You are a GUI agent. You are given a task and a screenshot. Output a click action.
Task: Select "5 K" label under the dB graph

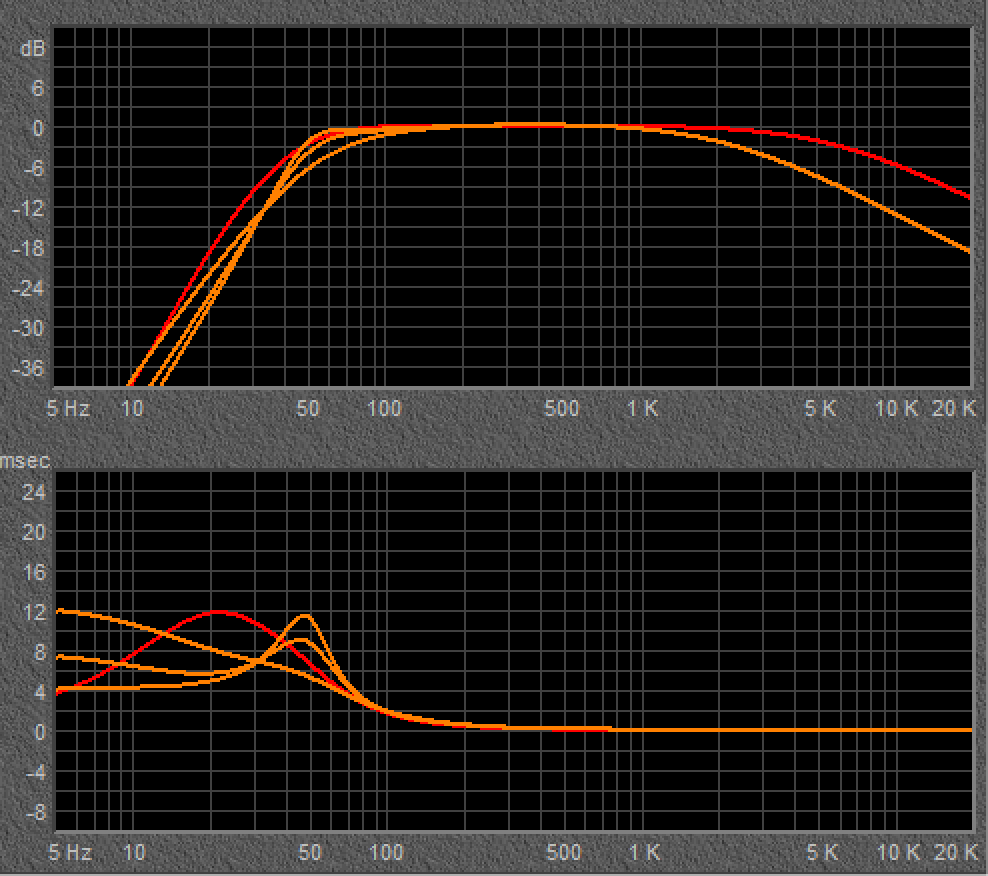[820, 409]
